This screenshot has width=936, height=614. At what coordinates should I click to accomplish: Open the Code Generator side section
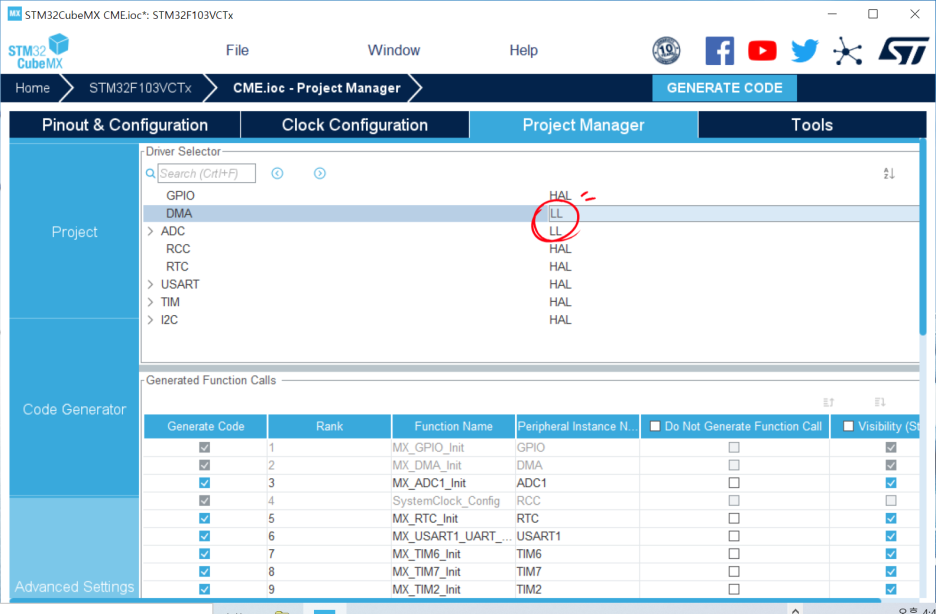point(74,409)
